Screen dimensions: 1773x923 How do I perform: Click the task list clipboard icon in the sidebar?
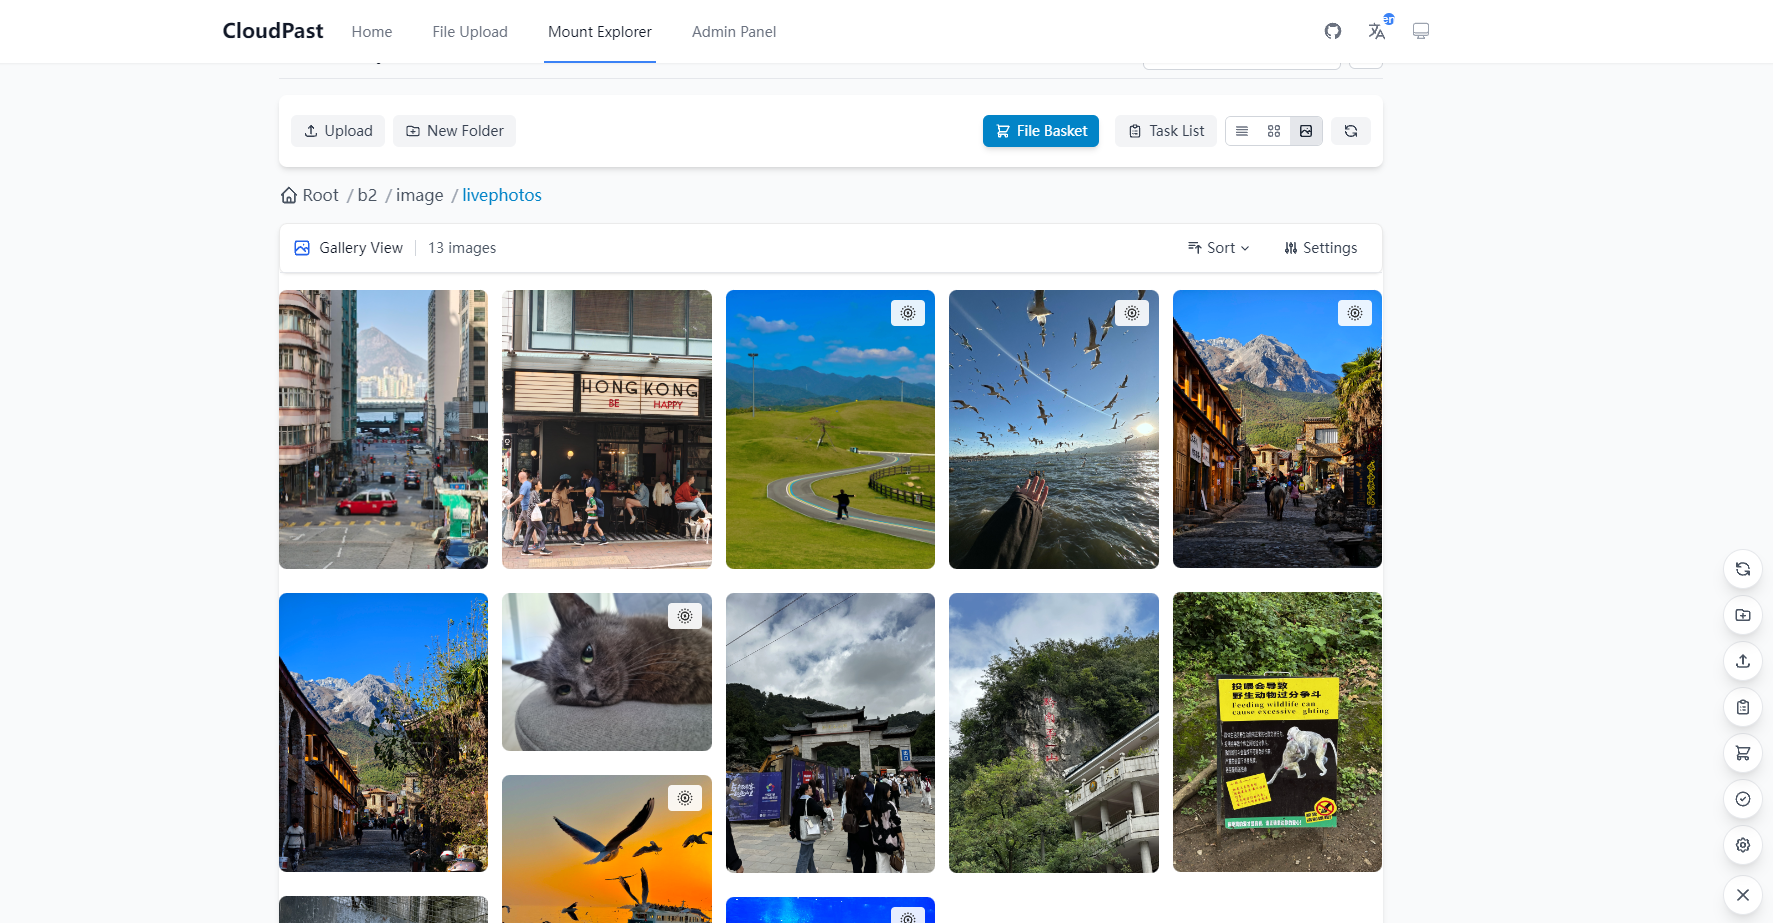1742,707
